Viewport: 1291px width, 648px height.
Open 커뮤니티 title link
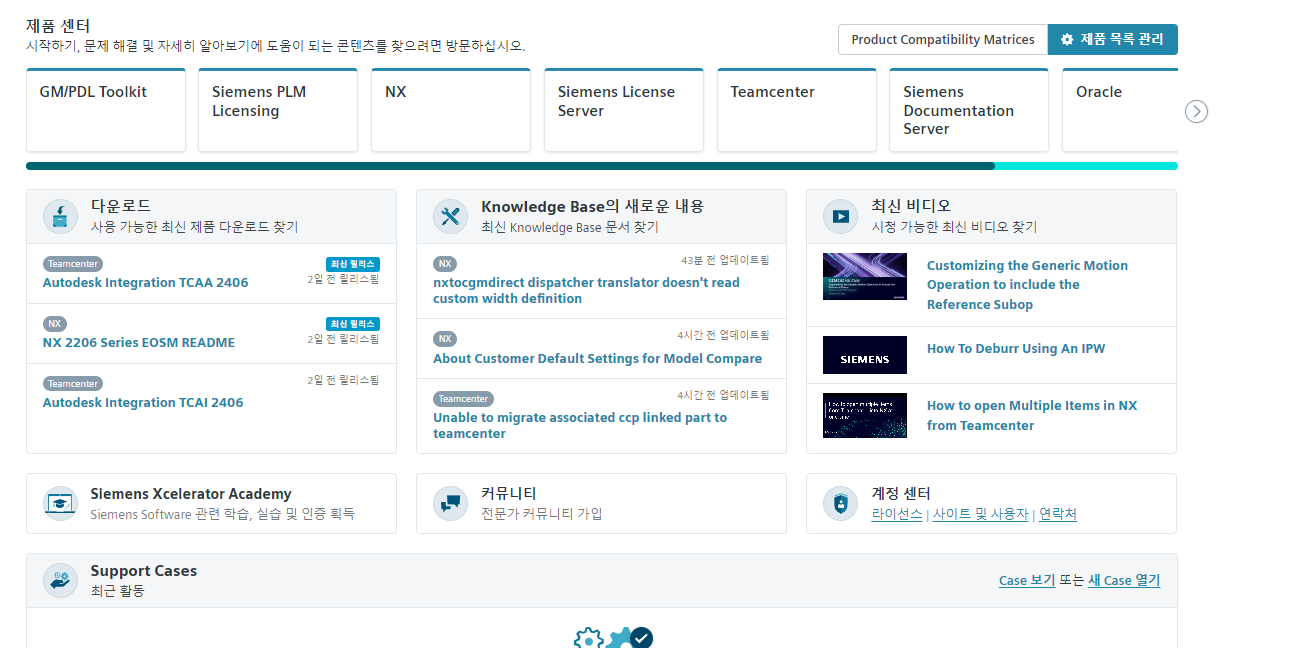pos(509,494)
